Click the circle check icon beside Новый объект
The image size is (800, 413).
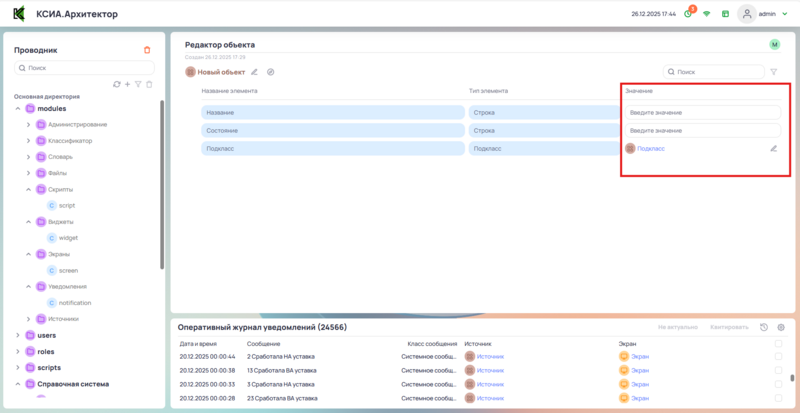(x=271, y=72)
